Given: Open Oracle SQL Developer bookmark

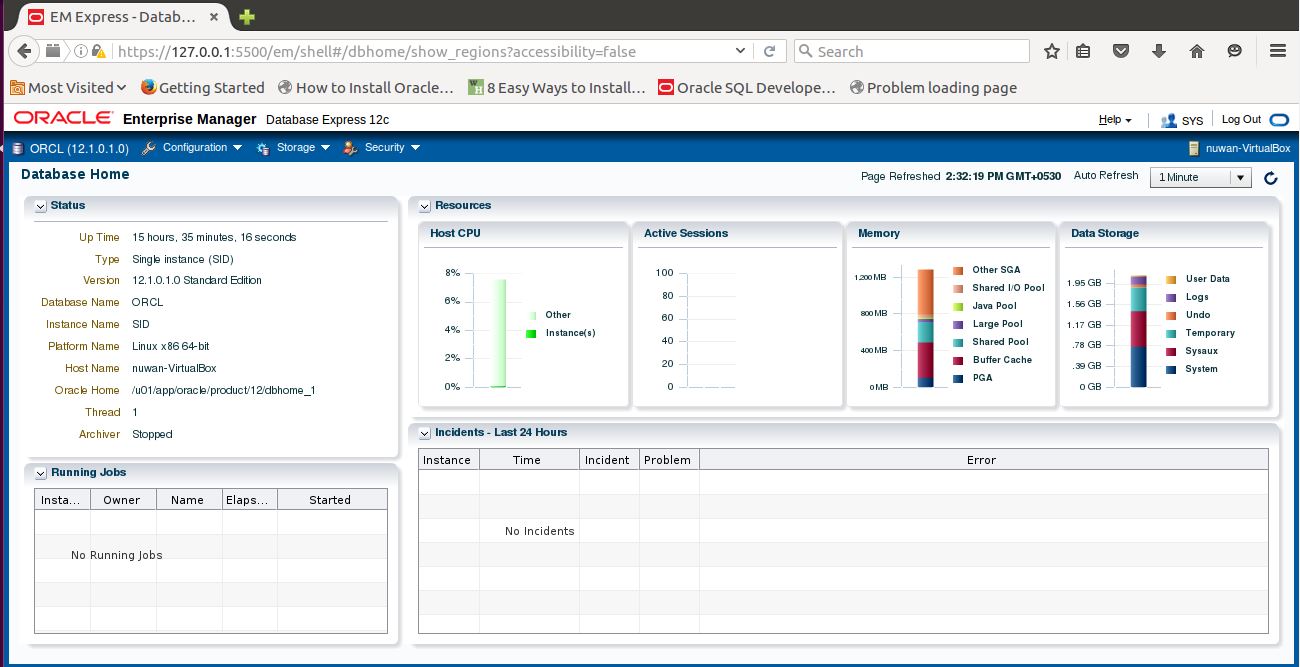Looking at the screenshot, I should [x=747, y=88].
